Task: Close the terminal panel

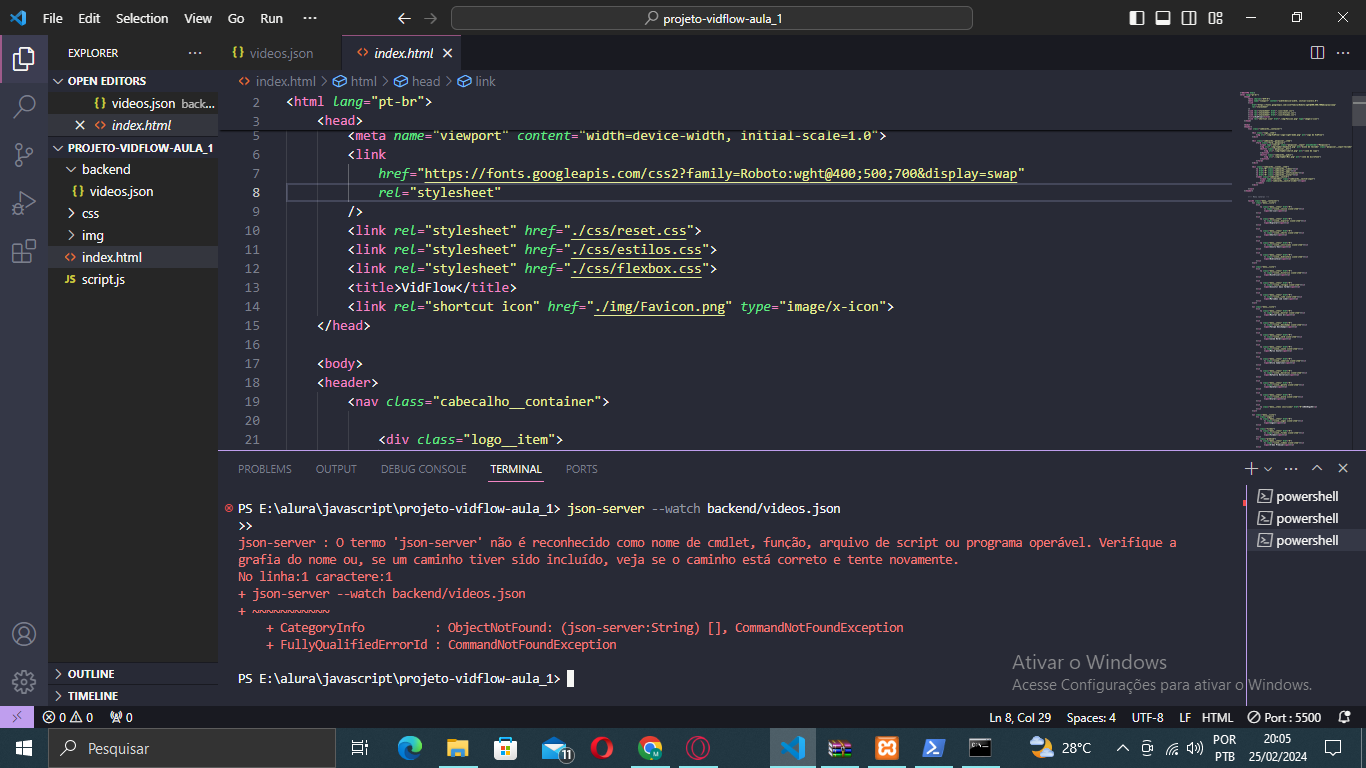Action: [x=1344, y=468]
